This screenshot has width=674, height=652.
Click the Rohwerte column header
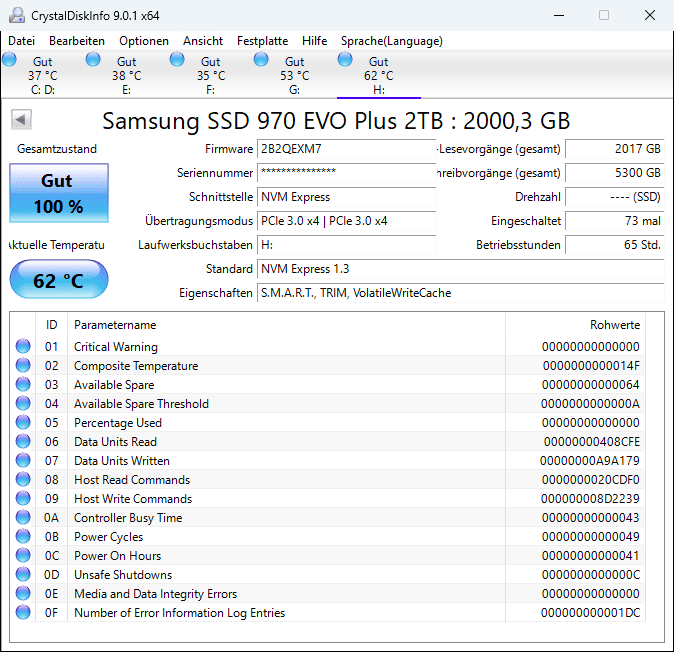pos(576,324)
